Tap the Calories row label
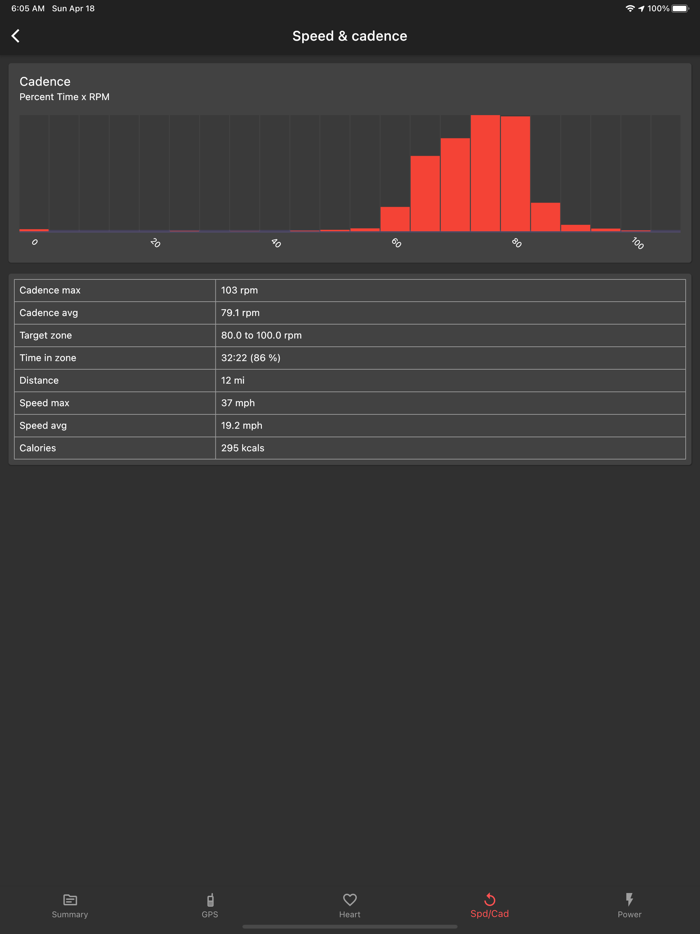 38,448
